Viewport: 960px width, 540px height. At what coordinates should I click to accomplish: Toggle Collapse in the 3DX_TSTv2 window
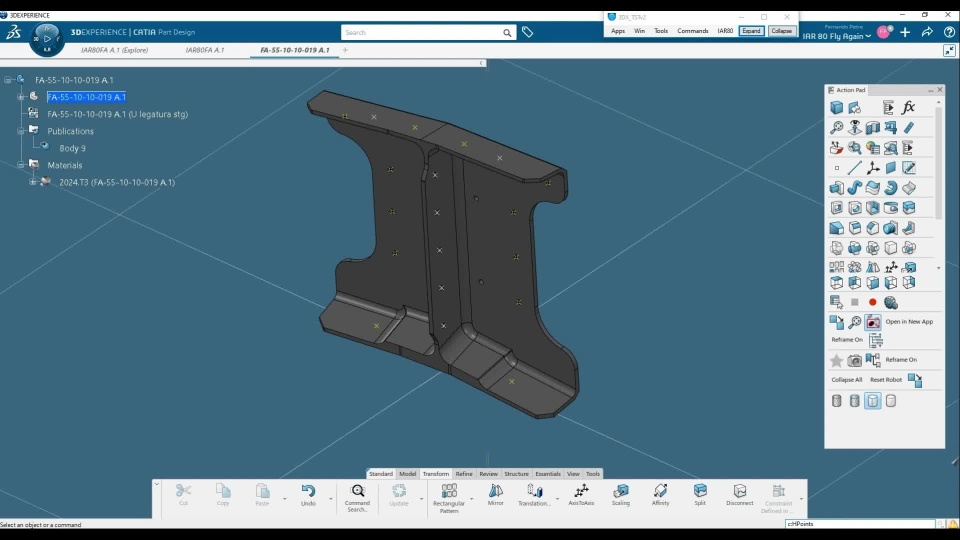781,31
